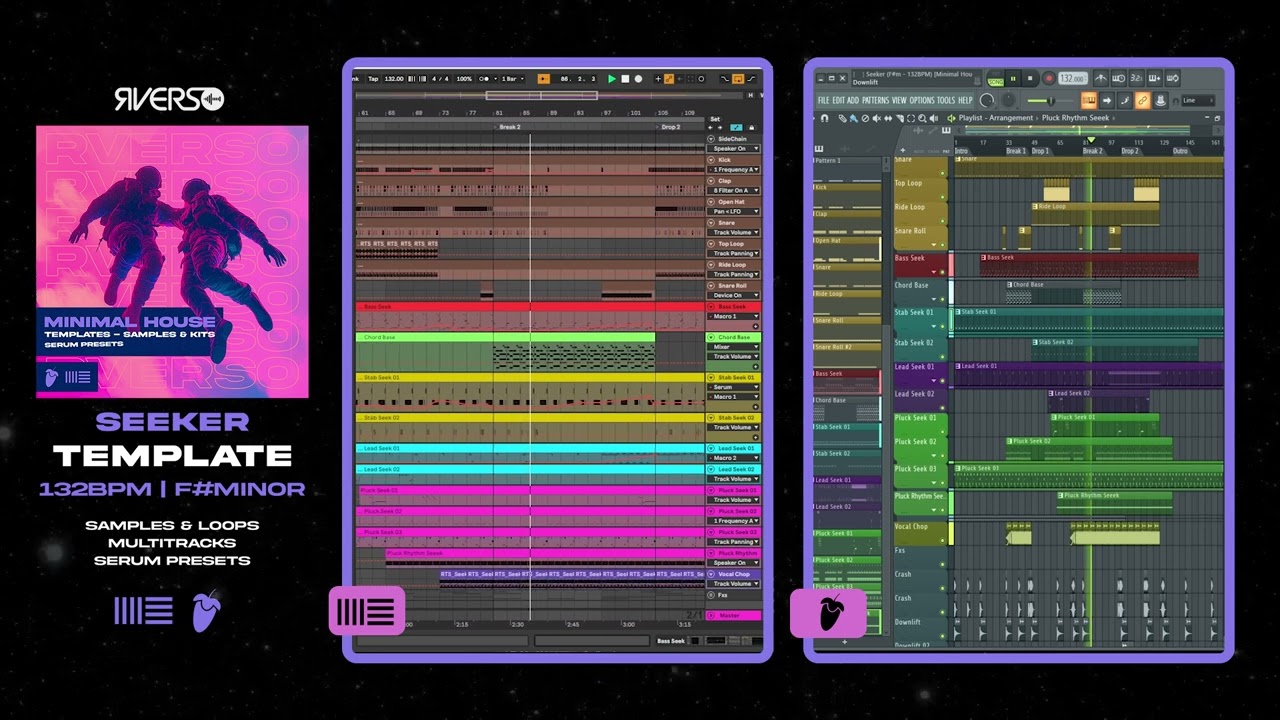Image resolution: width=1280 pixels, height=720 pixels.
Task: Click FL Studio horizontal swing slider
Action: click(x=1049, y=100)
